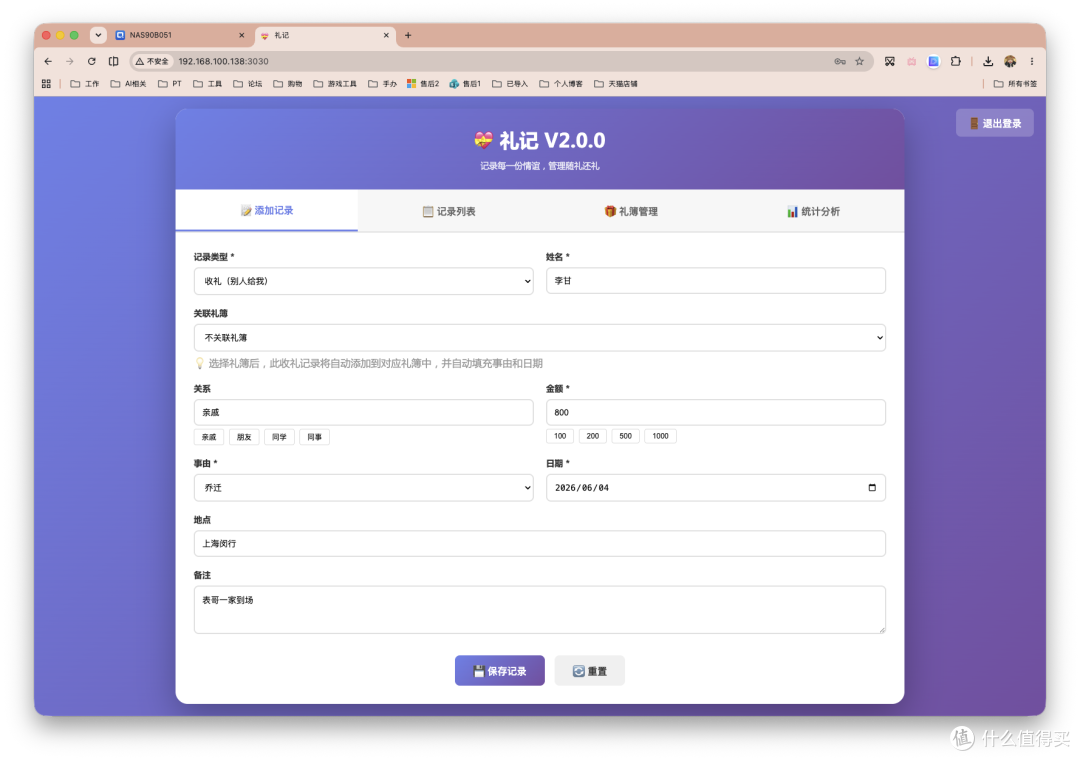Open the downloads arrow icon
This screenshot has width=1080, height=761.
(988, 61)
